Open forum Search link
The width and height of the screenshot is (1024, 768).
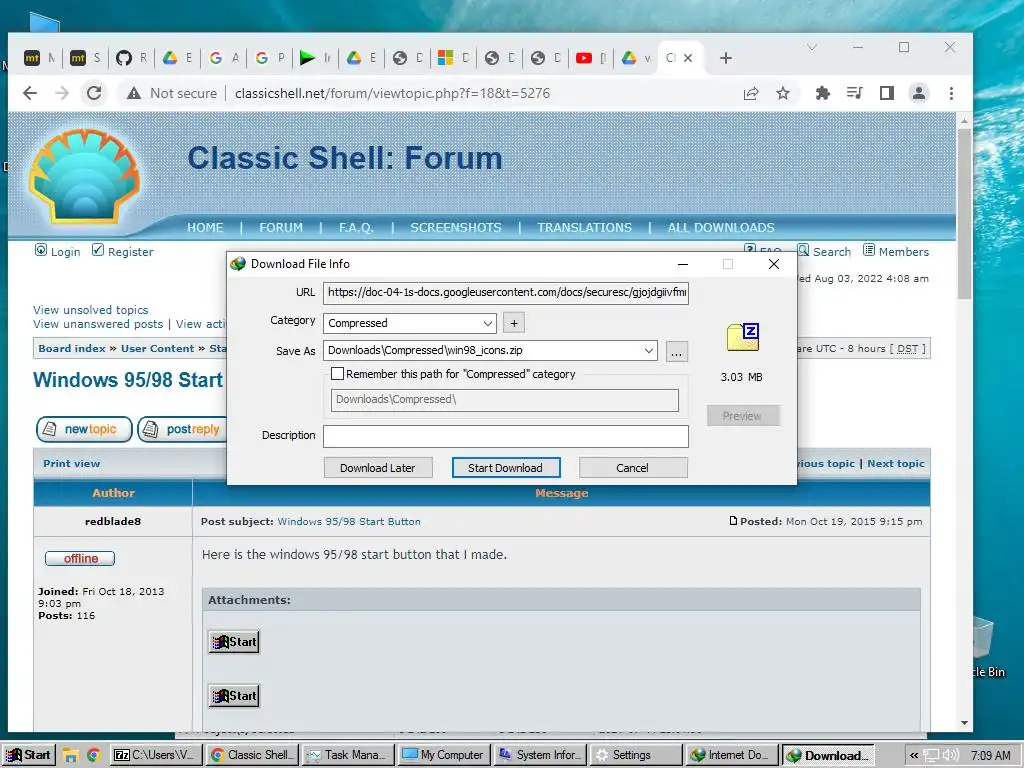tap(831, 251)
